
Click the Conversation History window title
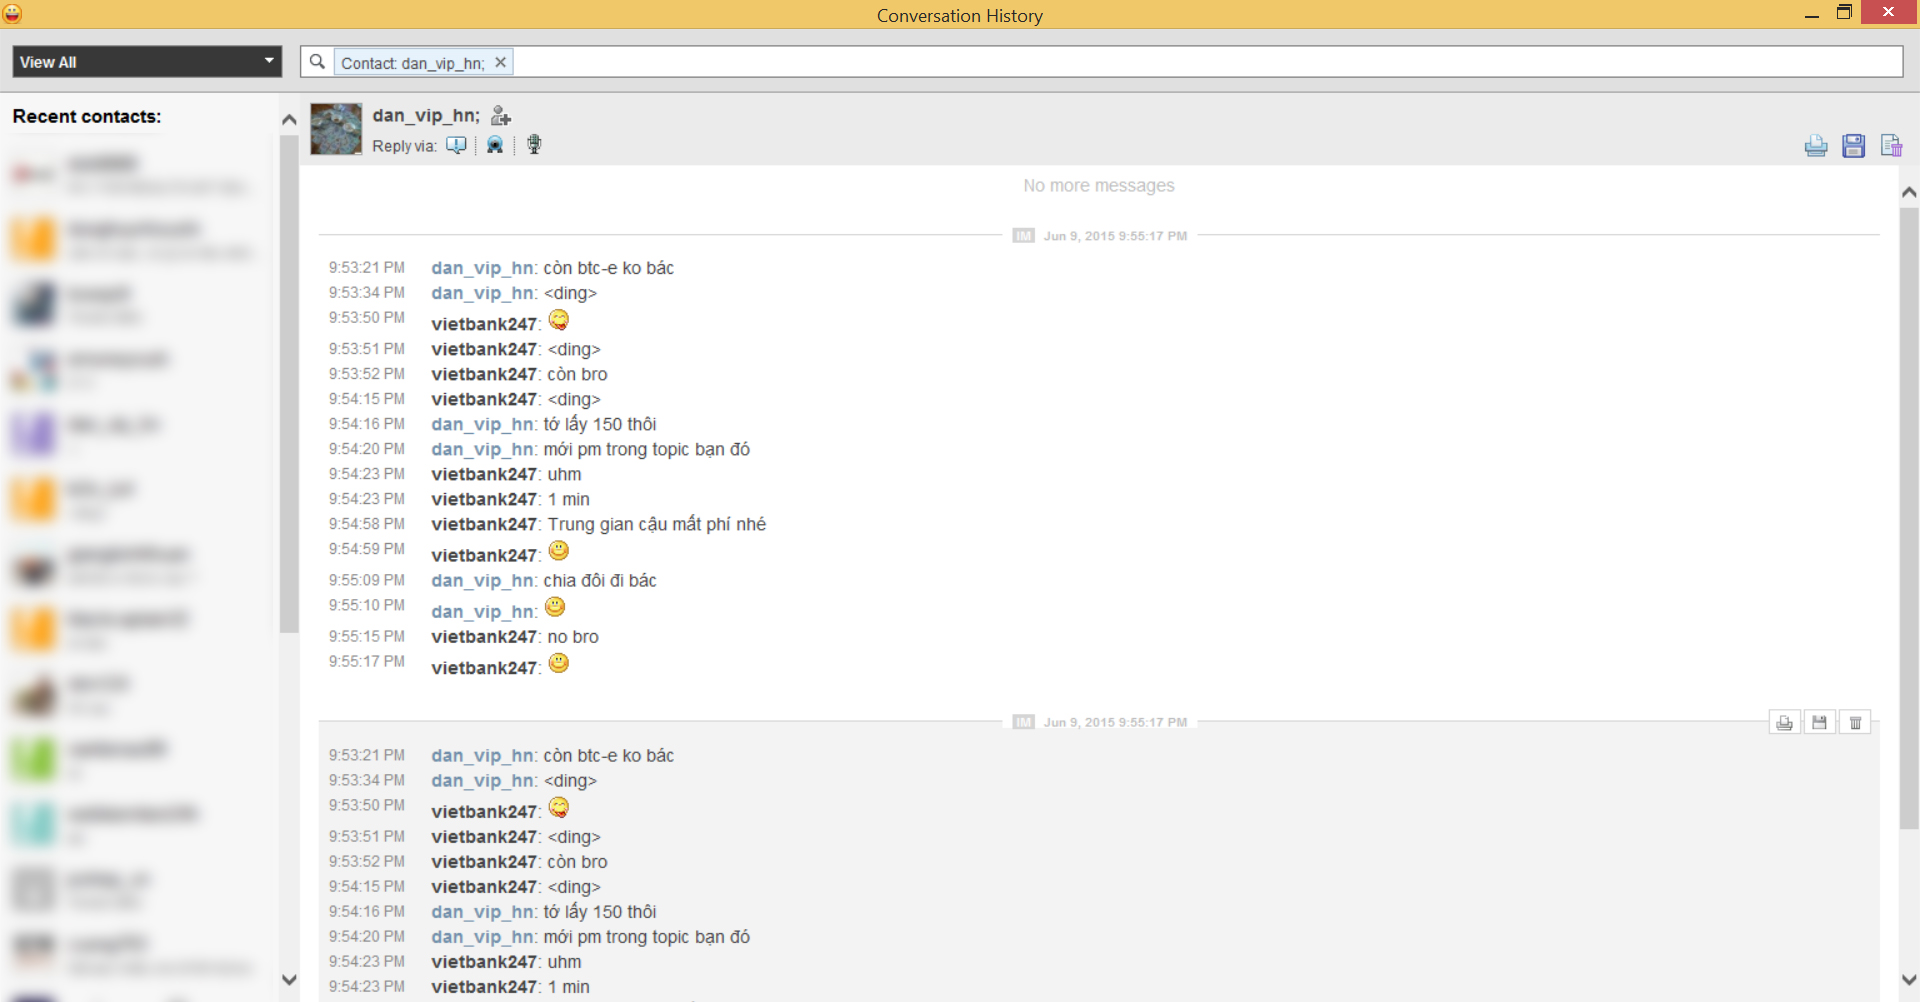coord(960,16)
